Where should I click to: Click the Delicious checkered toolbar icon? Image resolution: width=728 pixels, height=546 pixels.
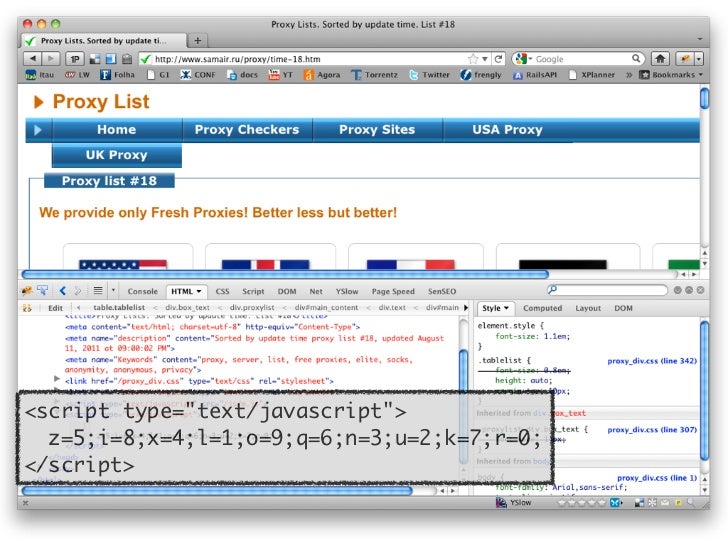pyautogui.click(x=95, y=59)
